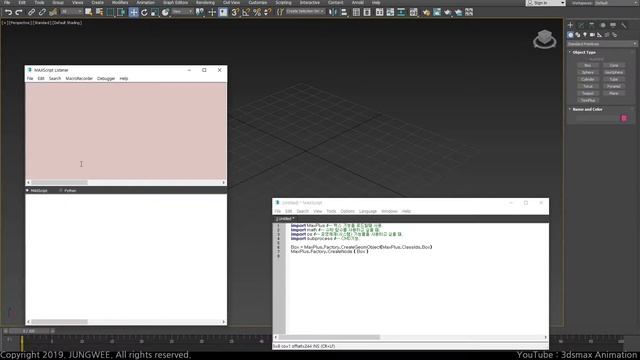
Task: Collapse the Name and Color rollout
Action: tap(587, 109)
